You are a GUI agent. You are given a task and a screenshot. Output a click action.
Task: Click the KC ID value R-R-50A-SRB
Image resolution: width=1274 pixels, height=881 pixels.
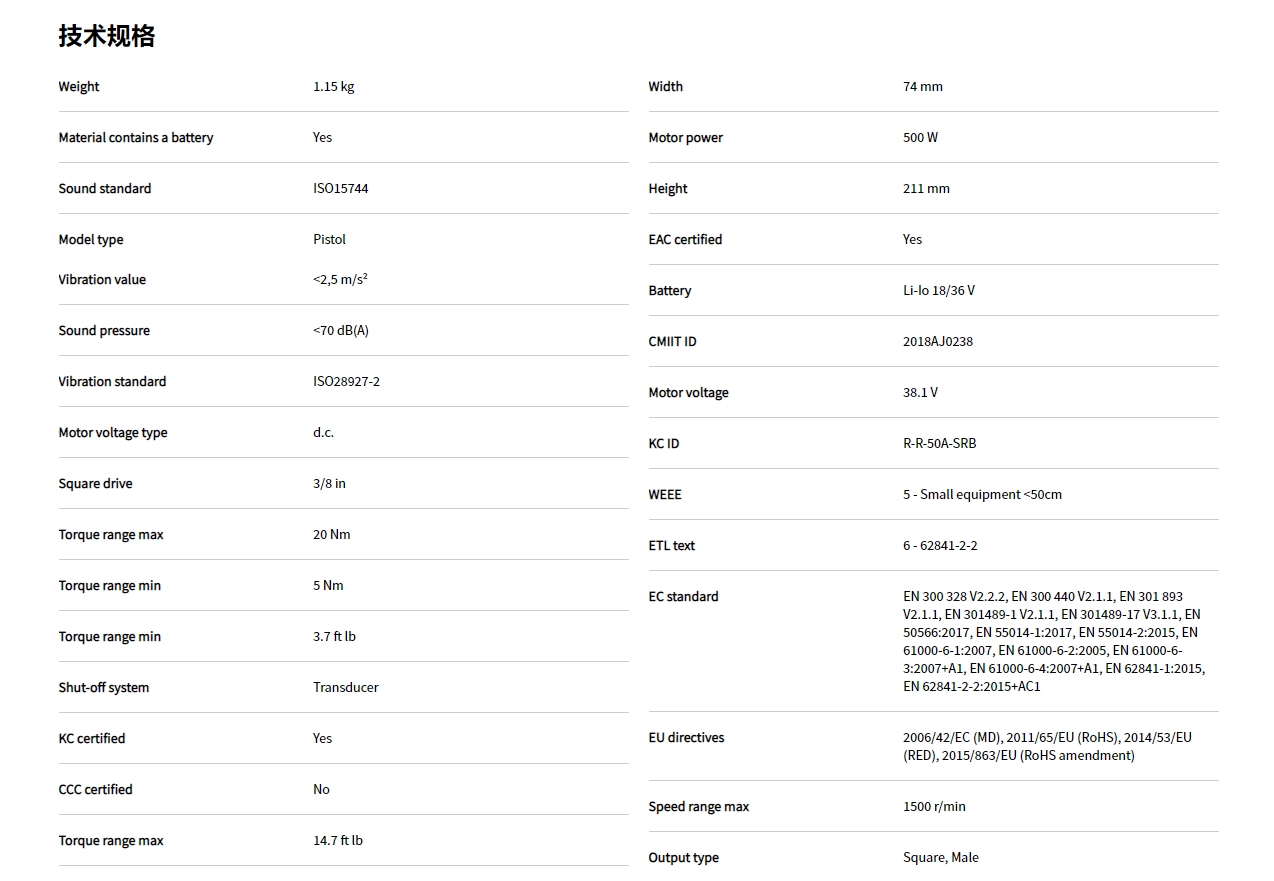pyautogui.click(x=939, y=444)
